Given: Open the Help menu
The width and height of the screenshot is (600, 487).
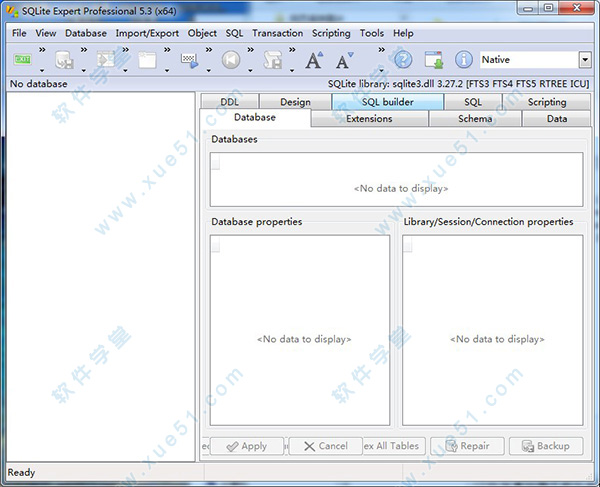Looking at the screenshot, I should point(403,33).
